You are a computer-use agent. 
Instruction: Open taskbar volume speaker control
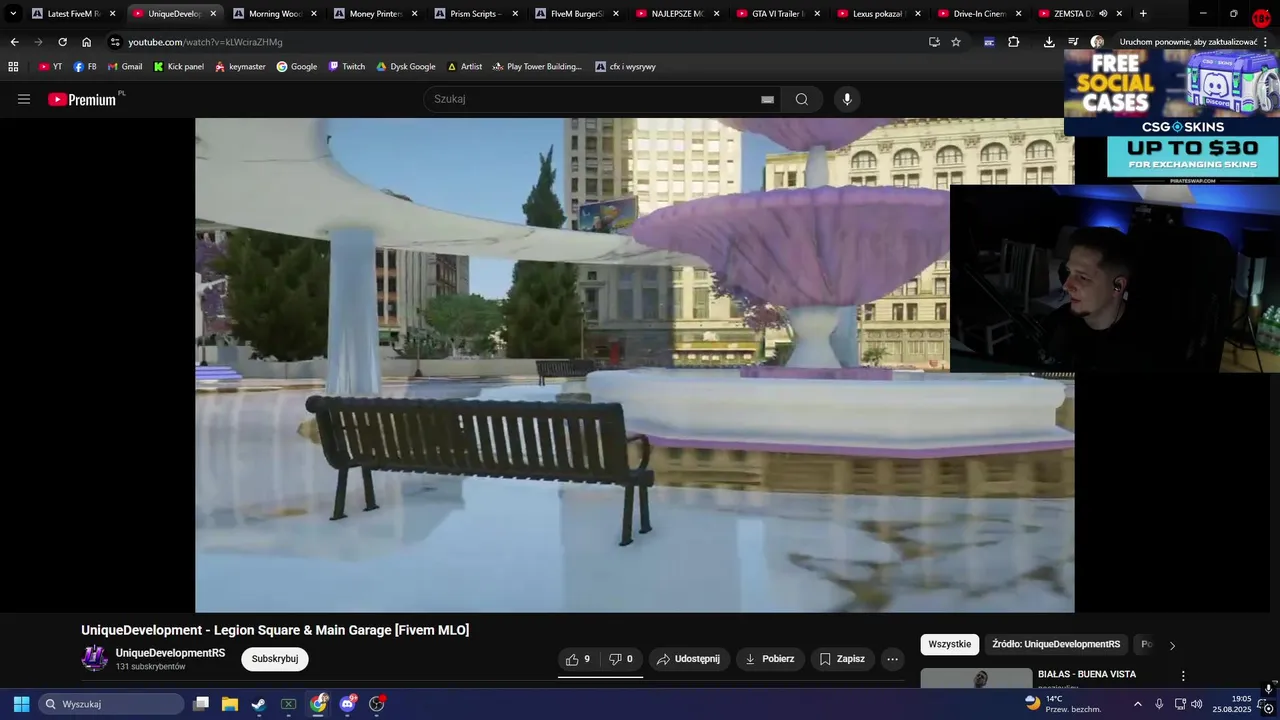(1197, 704)
